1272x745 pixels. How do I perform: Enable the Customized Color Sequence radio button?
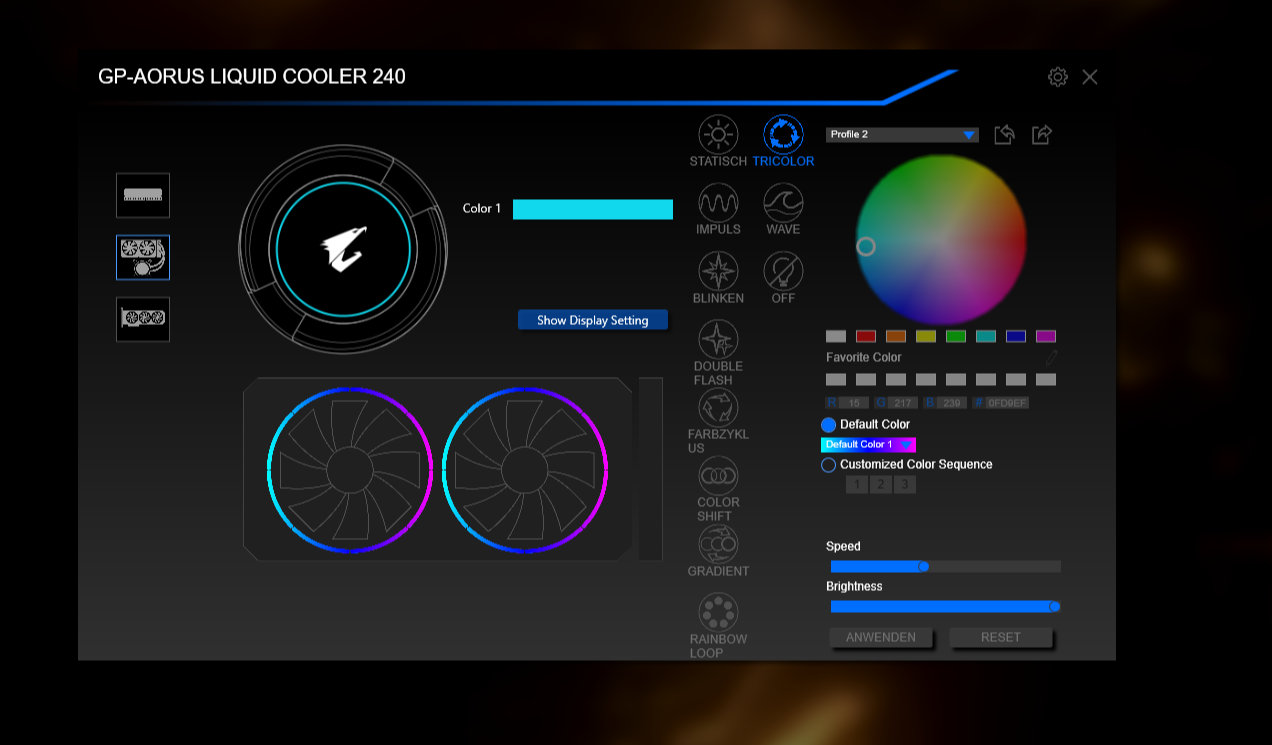coord(829,465)
